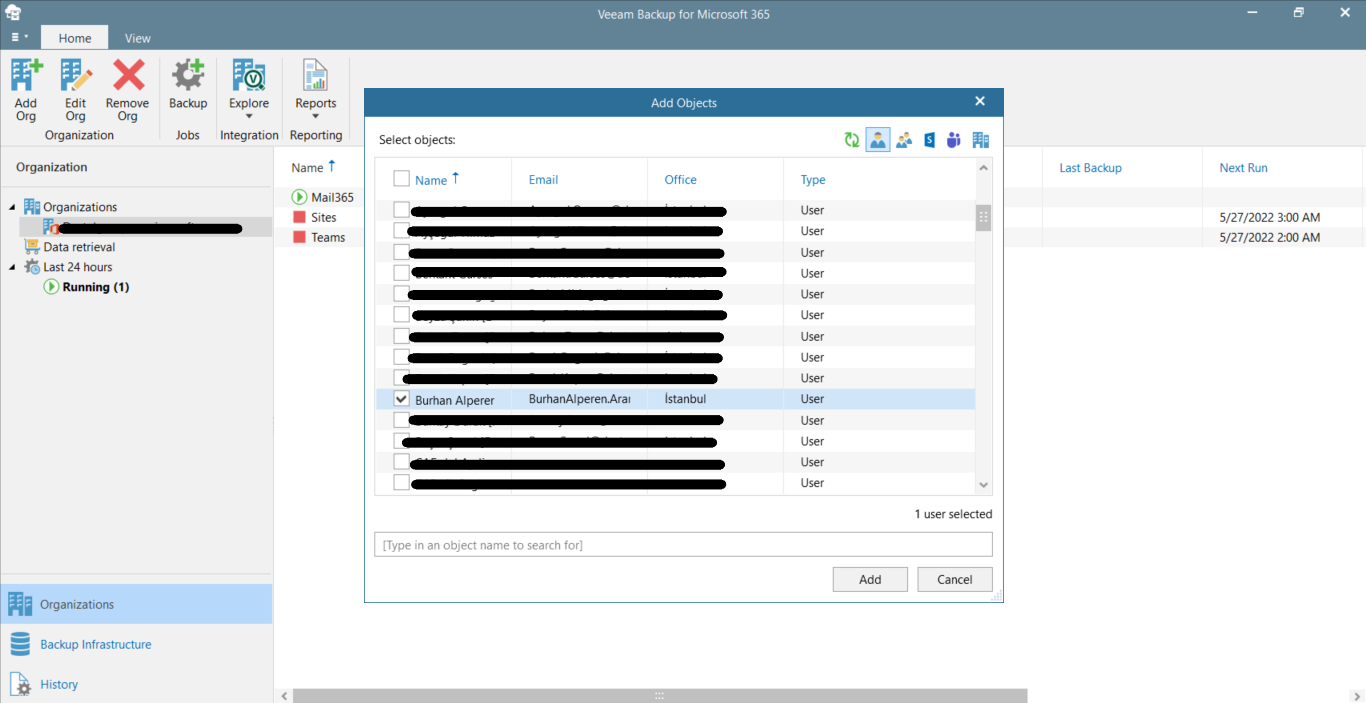The width and height of the screenshot is (1366, 703).
Task: Open the Backup Infrastructure navigation pane
Action: pyautogui.click(x=136, y=644)
